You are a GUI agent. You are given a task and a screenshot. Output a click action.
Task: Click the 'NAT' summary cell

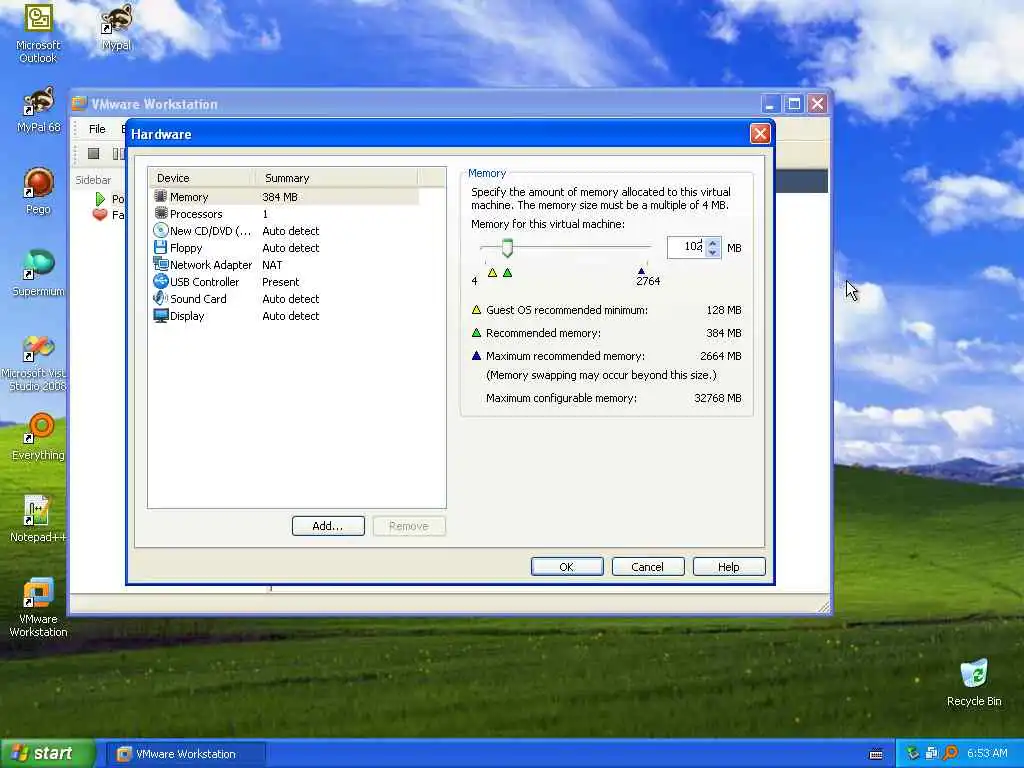(x=272, y=264)
